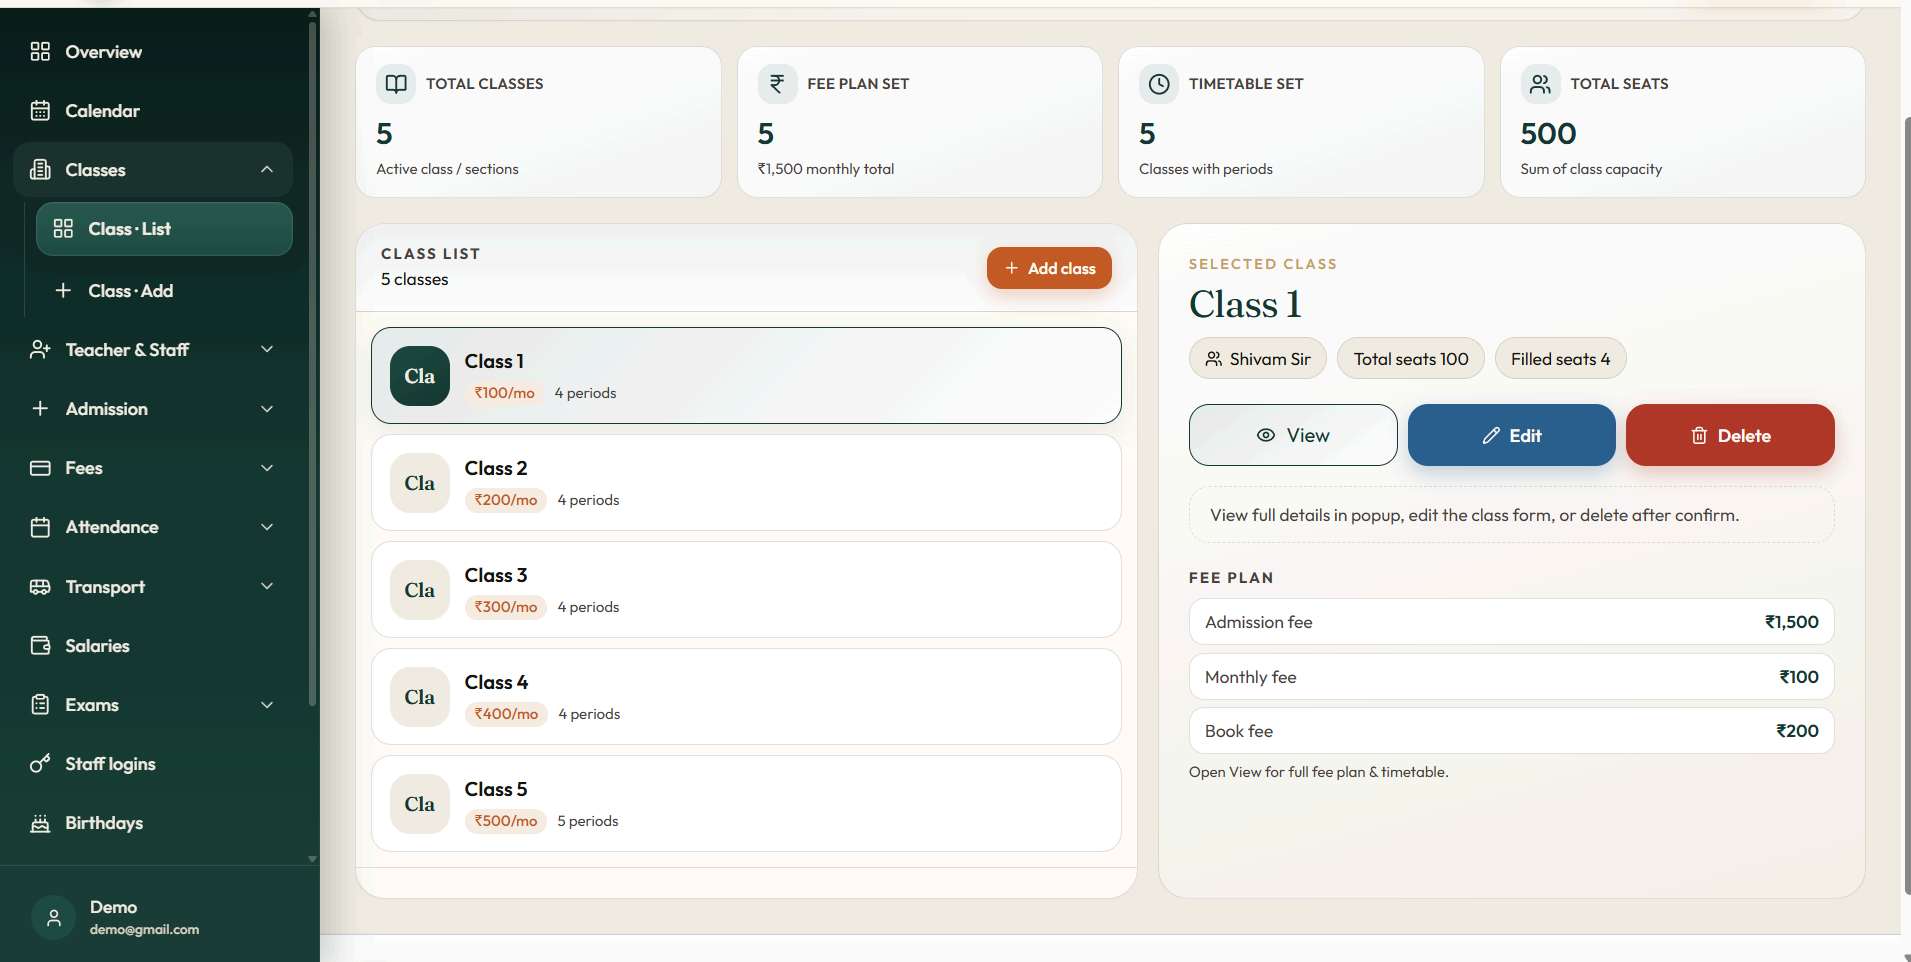Click the Exams clipboard icon
This screenshot has width=1911, height=962.
point(40,704)
